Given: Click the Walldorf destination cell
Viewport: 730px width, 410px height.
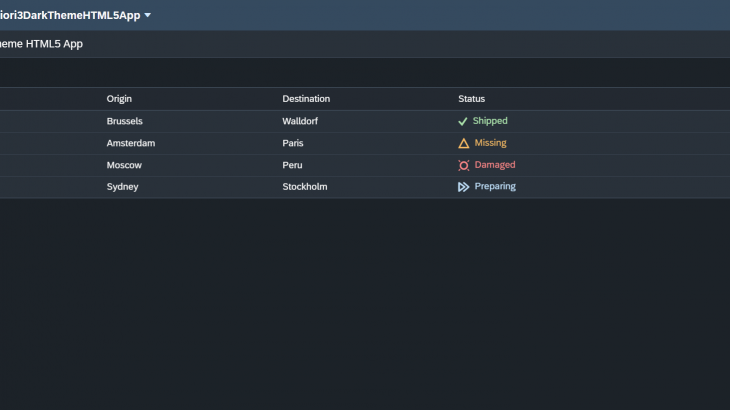Looking at the screenshot, I should click(x=302, y=121).
